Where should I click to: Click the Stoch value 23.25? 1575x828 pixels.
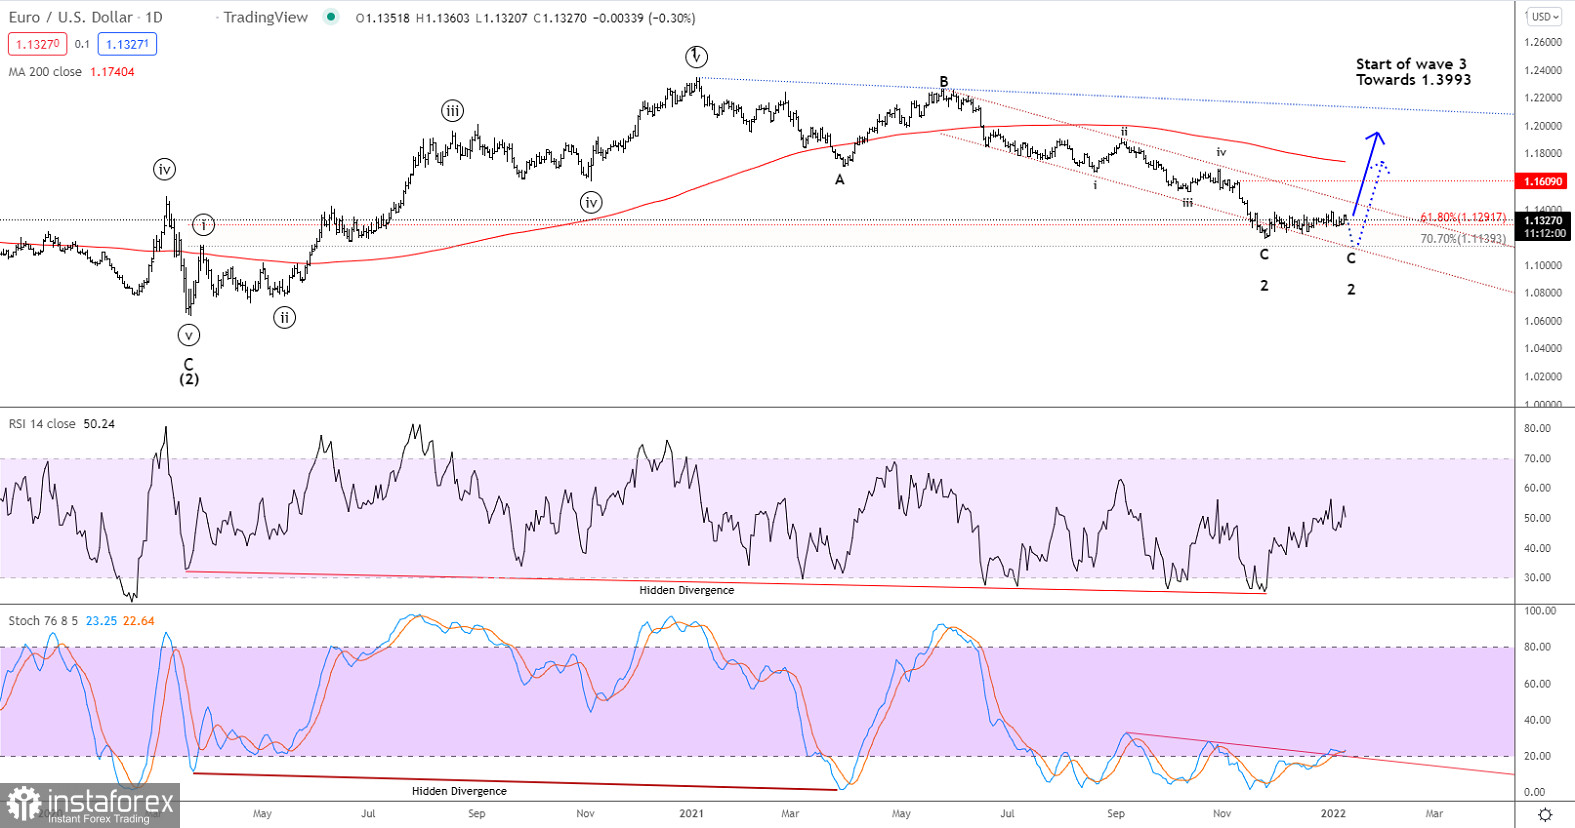click(x=101, y=621)
